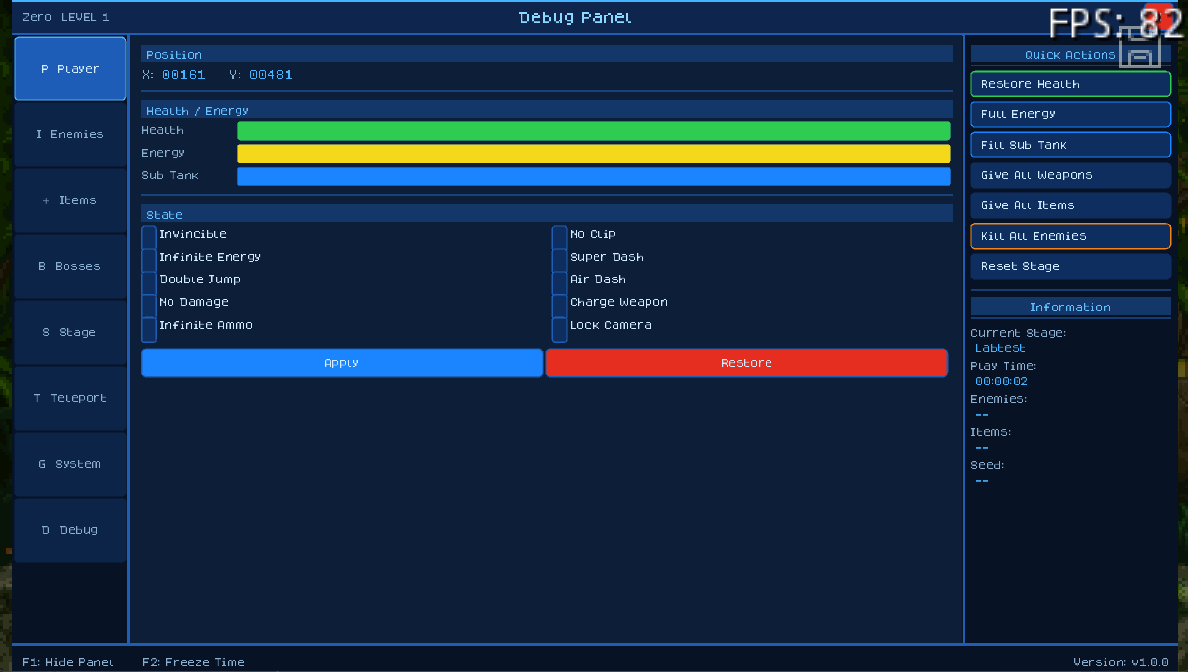Toggle Infinite Energy checkbox
This screenshot has height=672, width=1188.
148,258
